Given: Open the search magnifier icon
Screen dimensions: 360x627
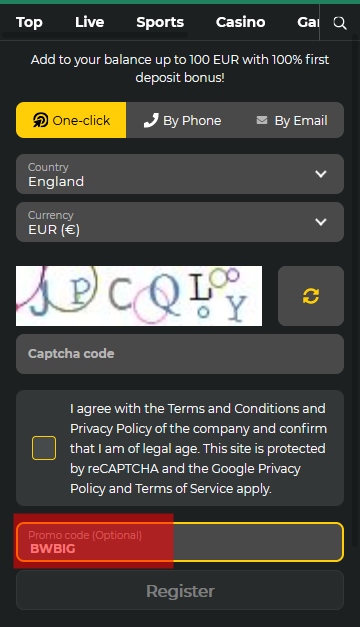Looking at the screenshot, I should coord(340,23).
